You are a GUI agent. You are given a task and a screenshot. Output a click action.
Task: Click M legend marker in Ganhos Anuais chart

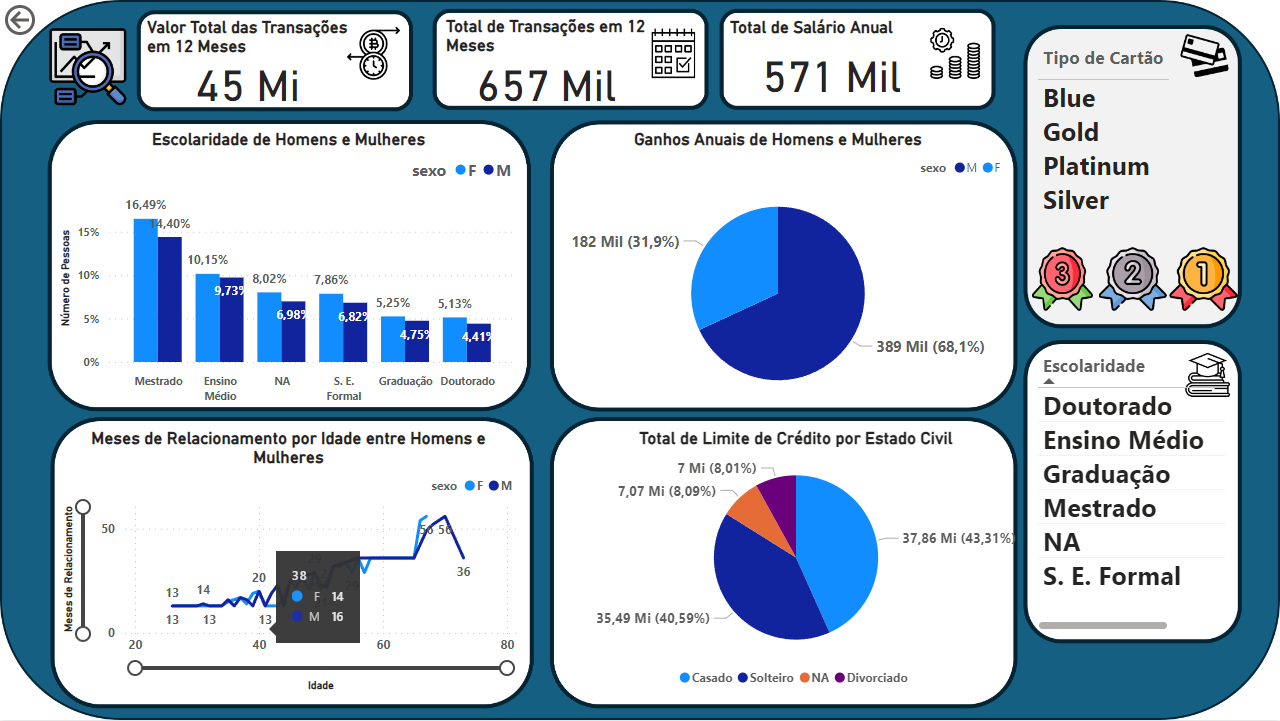click(x=959, y=168)
